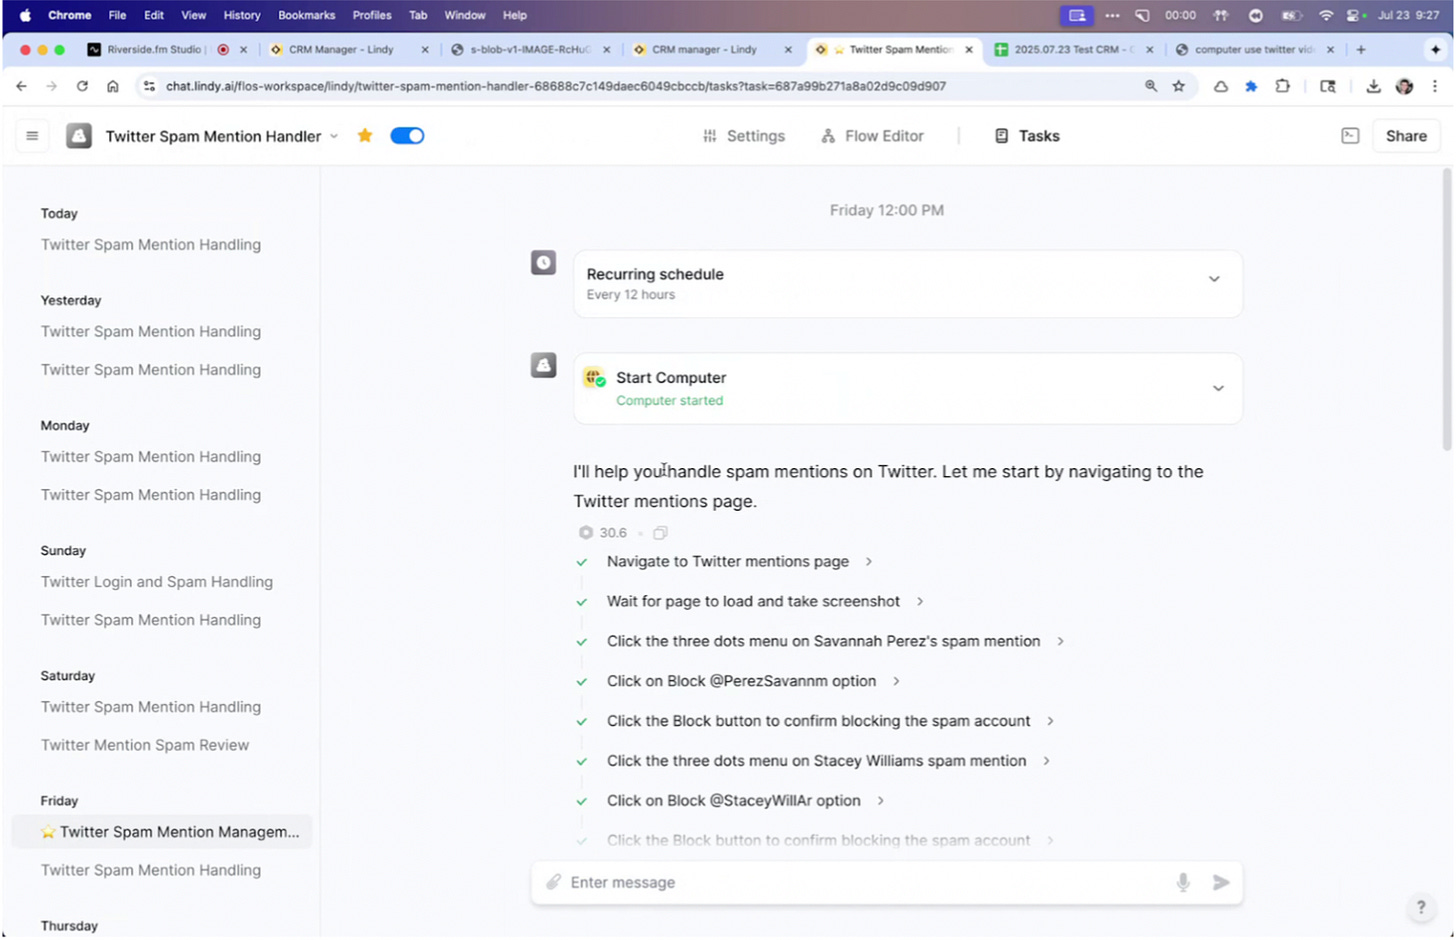This screenshot has height=940, width=1456.
Task: Click the Wi-Fi status icon
Action: (1326, 15)
